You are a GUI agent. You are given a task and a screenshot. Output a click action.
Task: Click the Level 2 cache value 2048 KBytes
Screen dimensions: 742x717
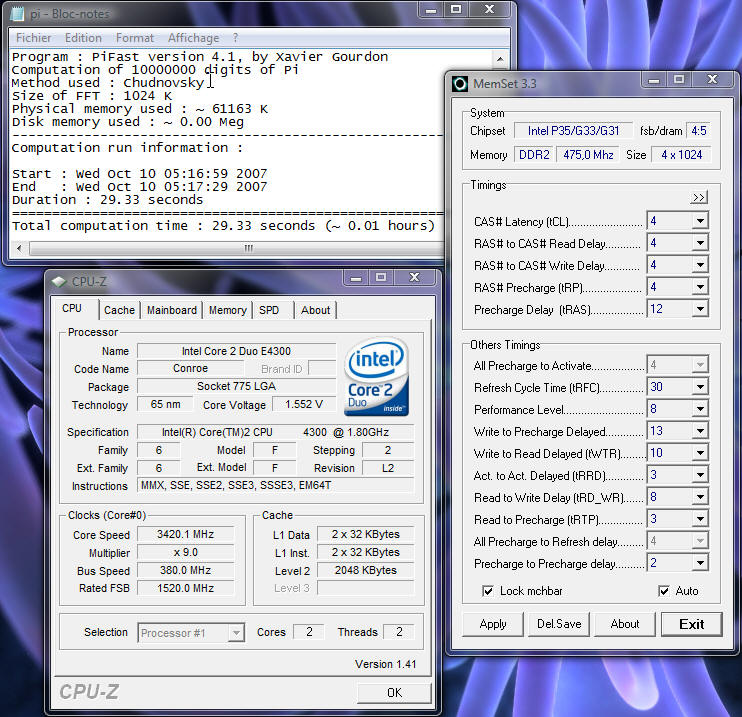coord(365,570)
